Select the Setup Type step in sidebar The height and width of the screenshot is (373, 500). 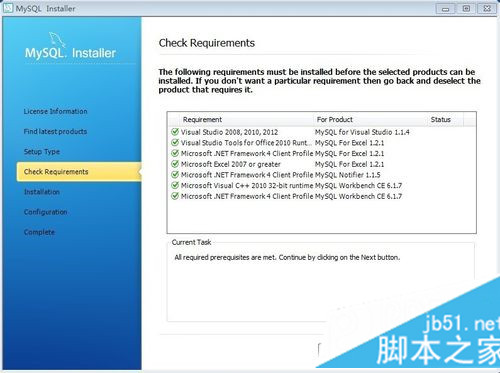(42, 152)
